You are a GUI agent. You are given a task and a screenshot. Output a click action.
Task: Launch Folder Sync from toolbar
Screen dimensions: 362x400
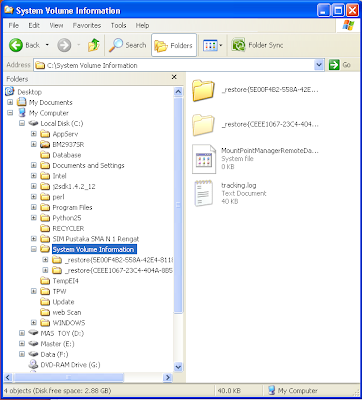(257, 45)
